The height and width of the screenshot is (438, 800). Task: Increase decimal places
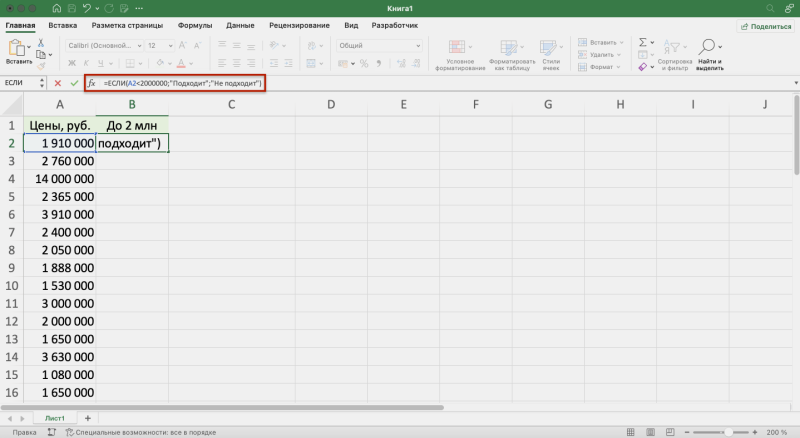(402, 63)
